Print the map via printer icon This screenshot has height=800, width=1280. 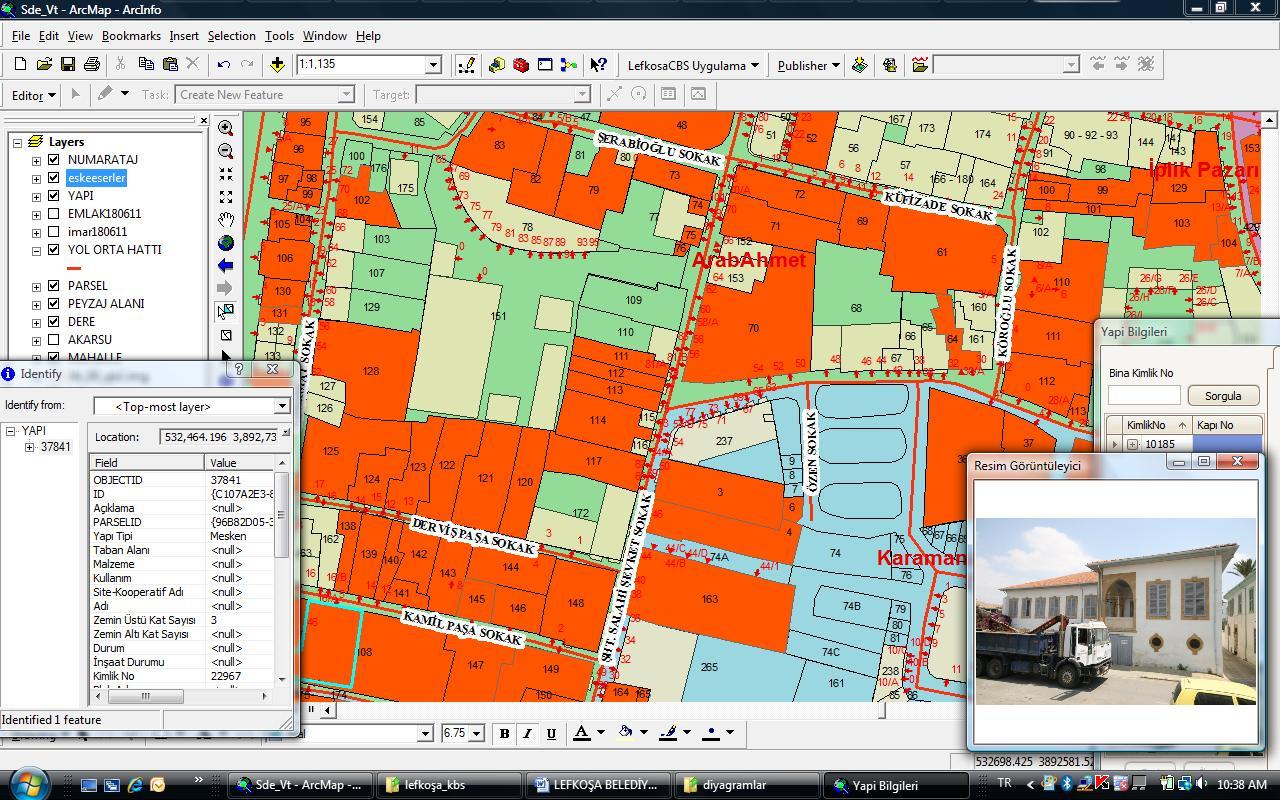point(92,65)
